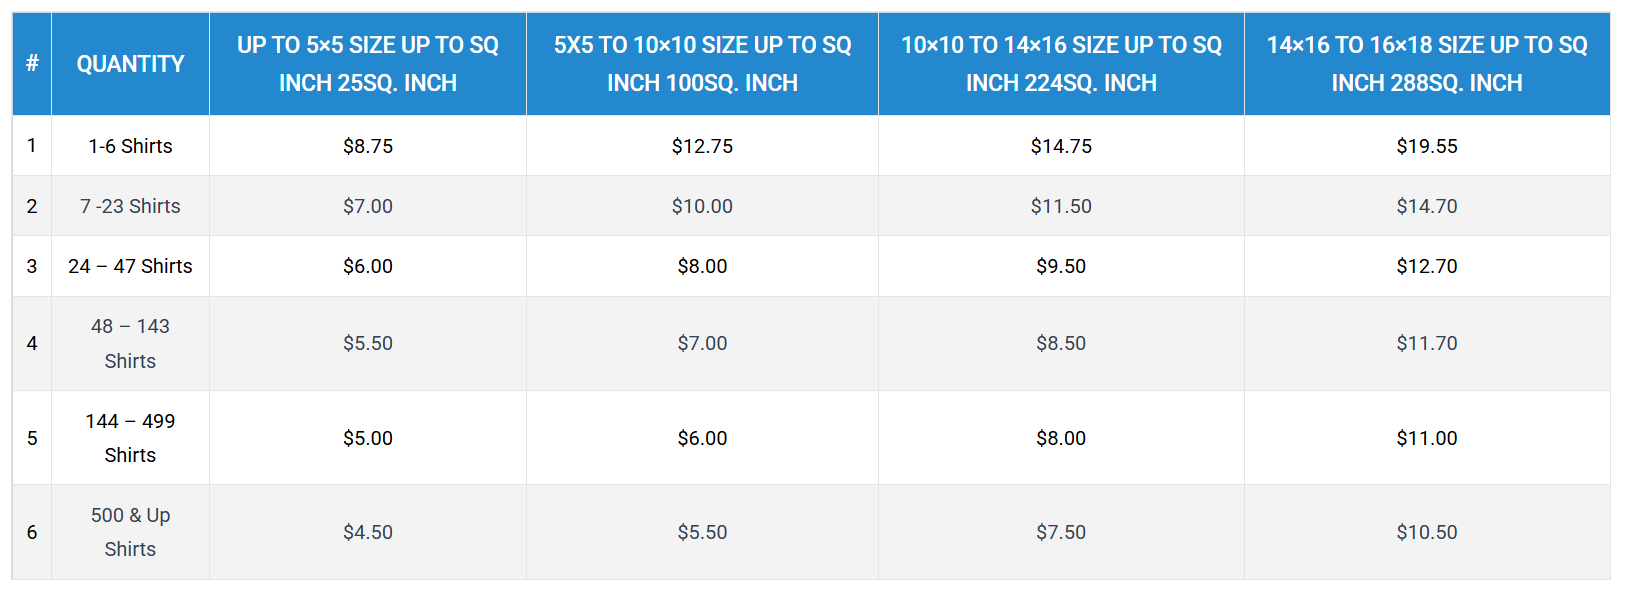Click the # column header

[x=32, y=64]
